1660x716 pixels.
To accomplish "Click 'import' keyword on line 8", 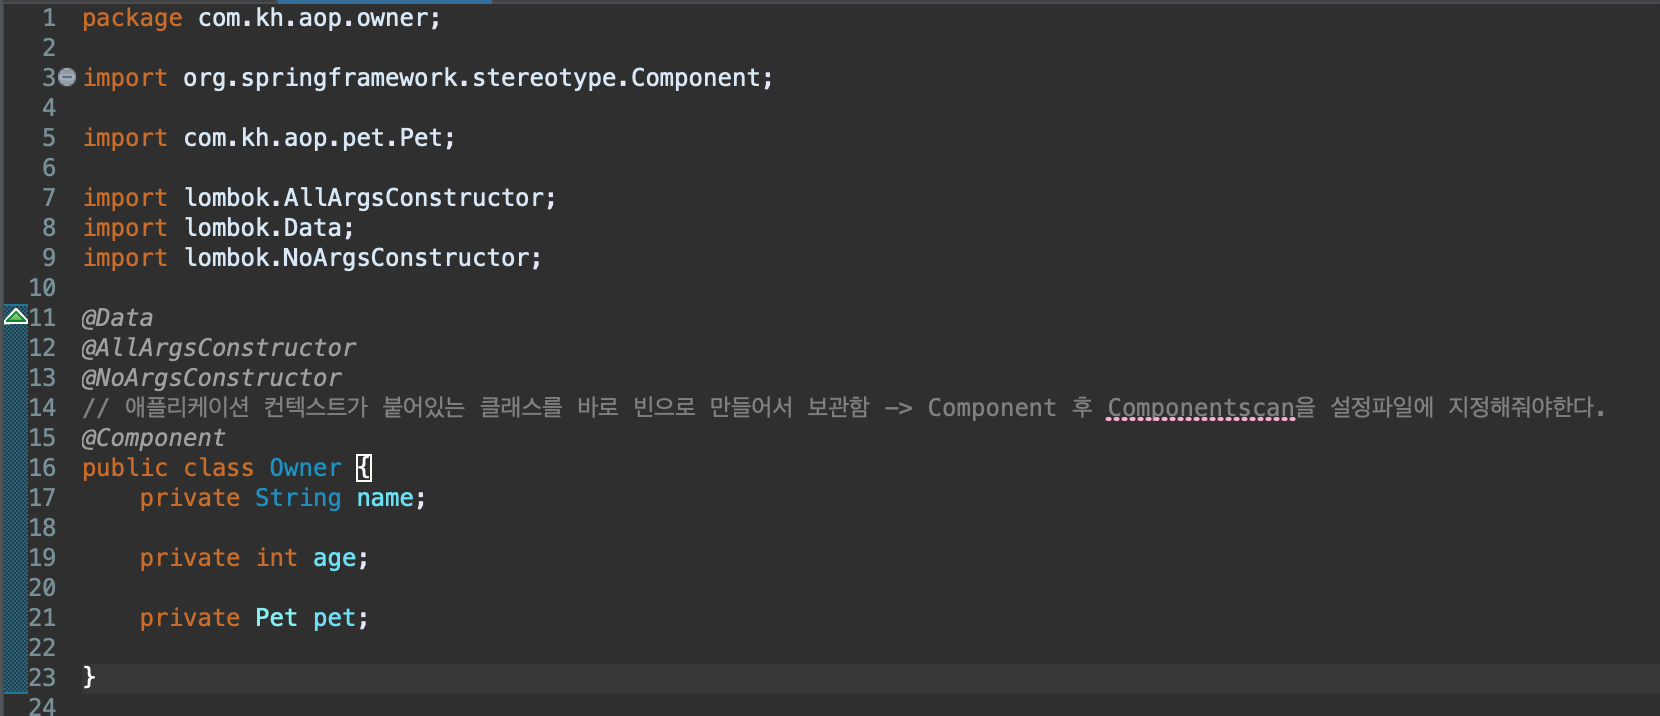I will 125,228.
